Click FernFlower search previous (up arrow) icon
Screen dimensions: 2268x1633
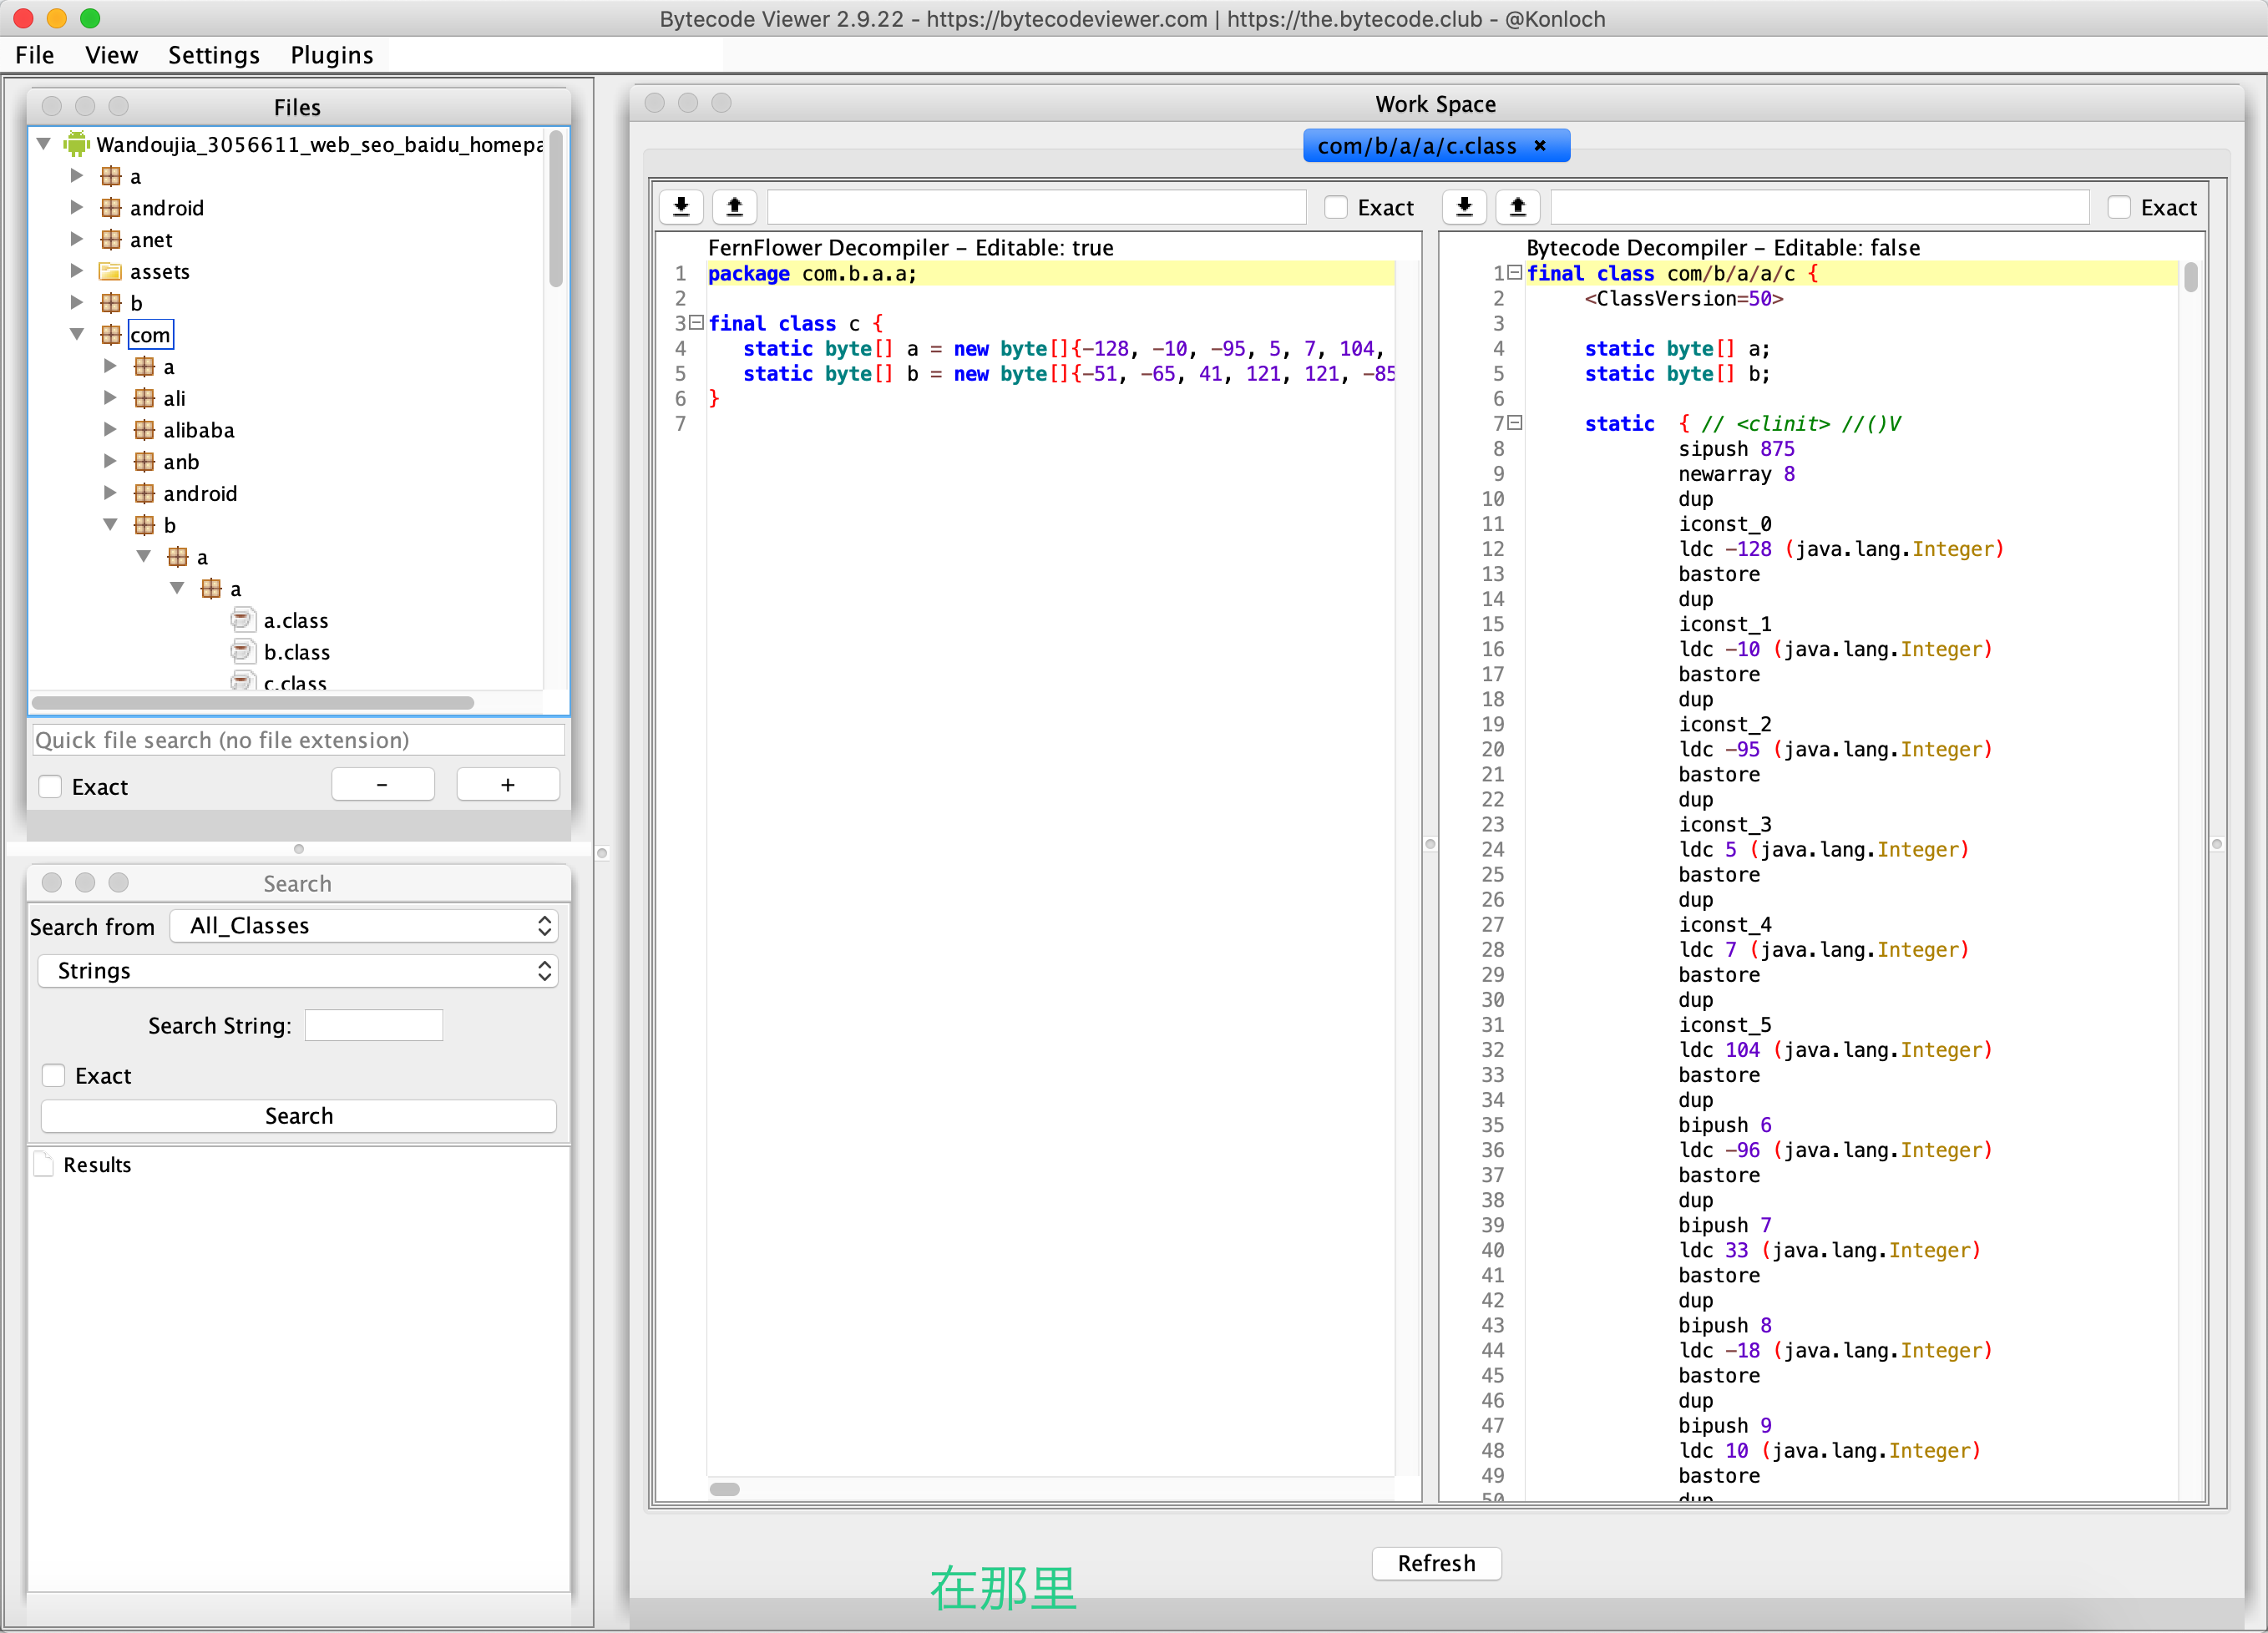coord(734,207)
